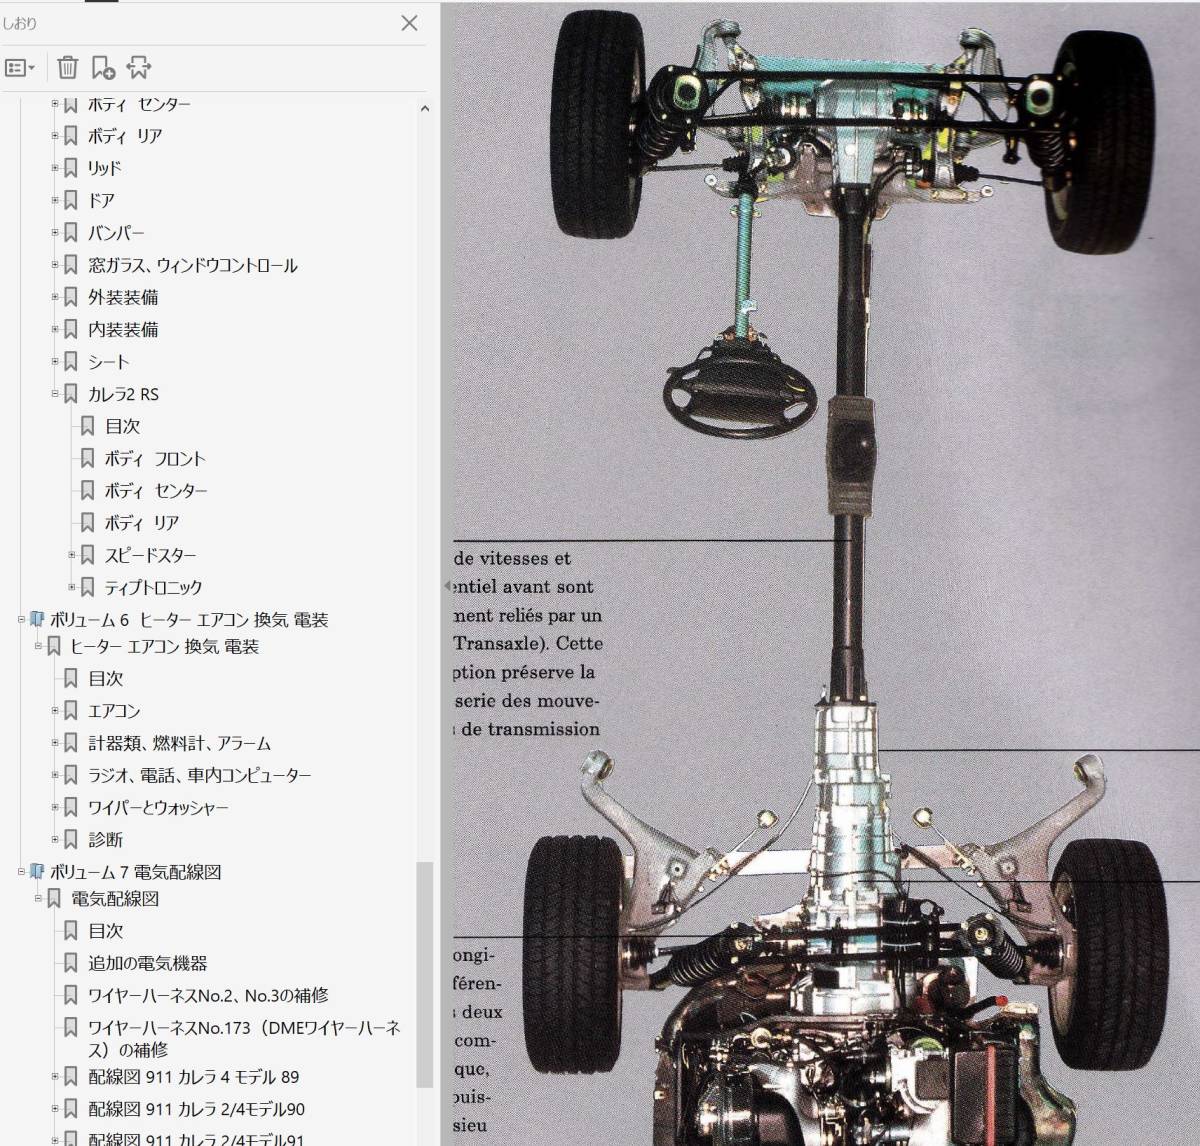
Task: Click the 'Transaxle). Cette' text in document
Action: [528, 643]
